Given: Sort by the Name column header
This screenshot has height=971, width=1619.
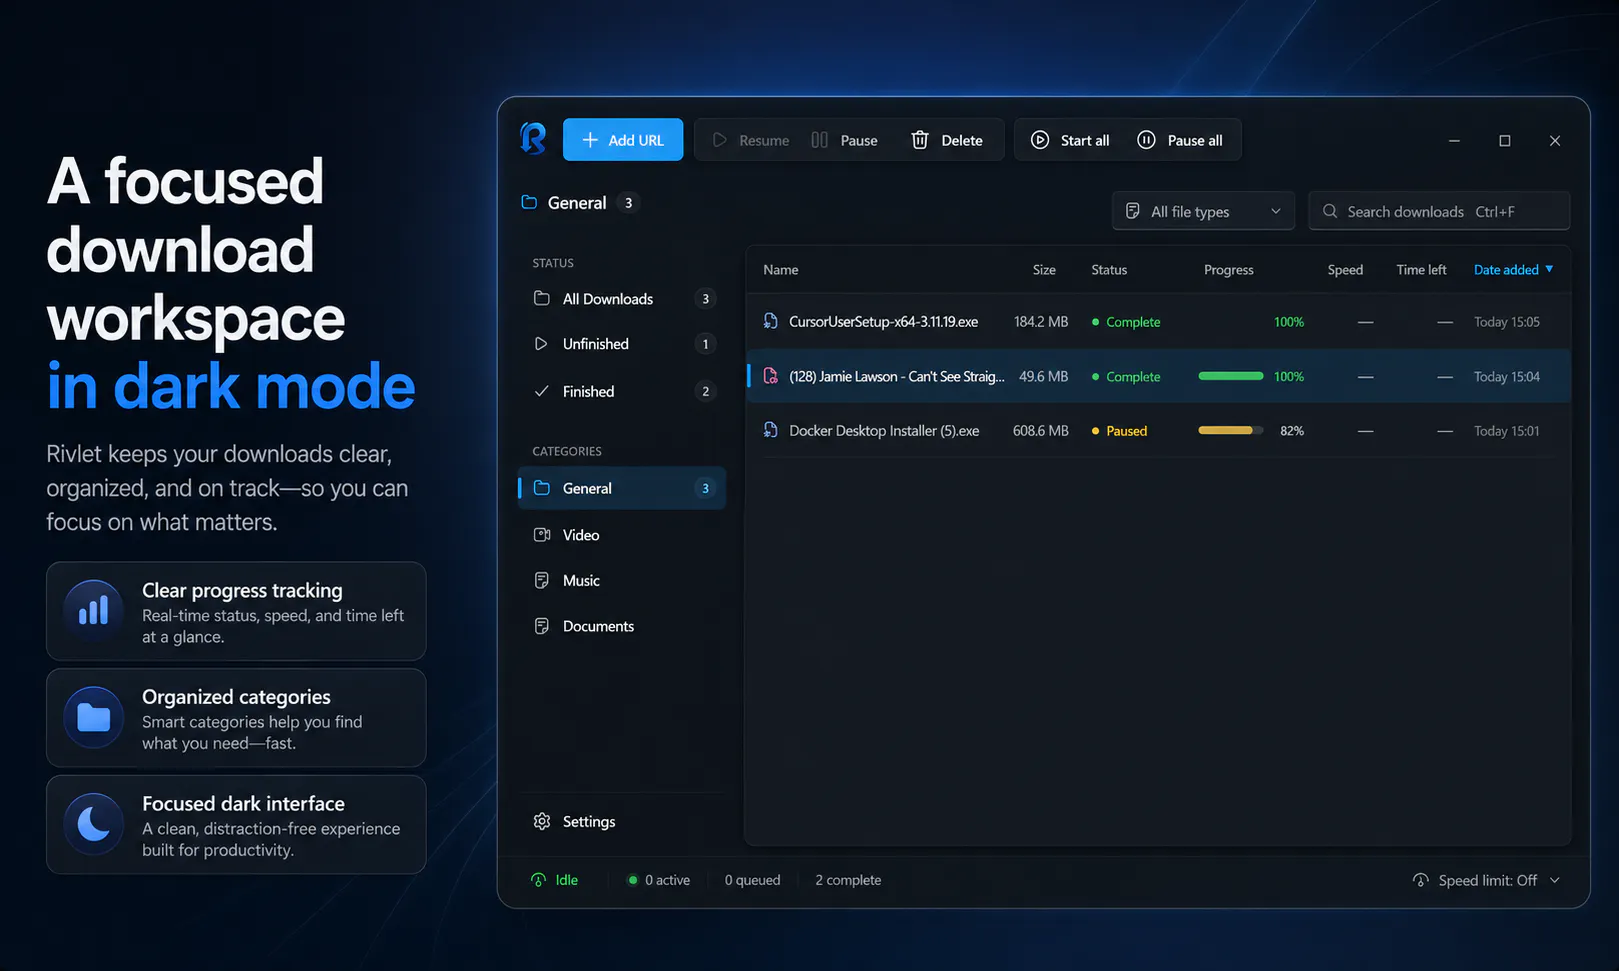Looking at the screenshot, I should [781, 270].
